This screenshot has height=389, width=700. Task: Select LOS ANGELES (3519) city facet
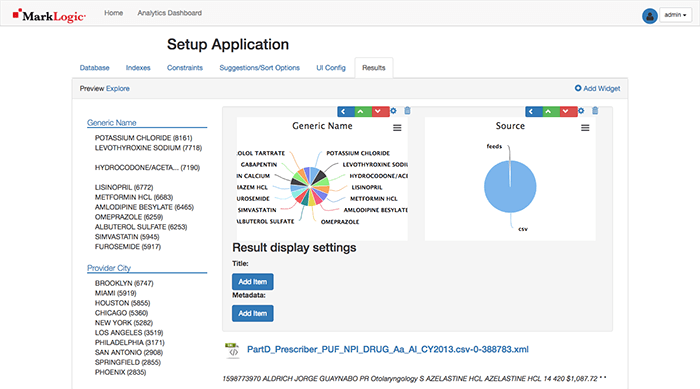(x=129, y=333)
